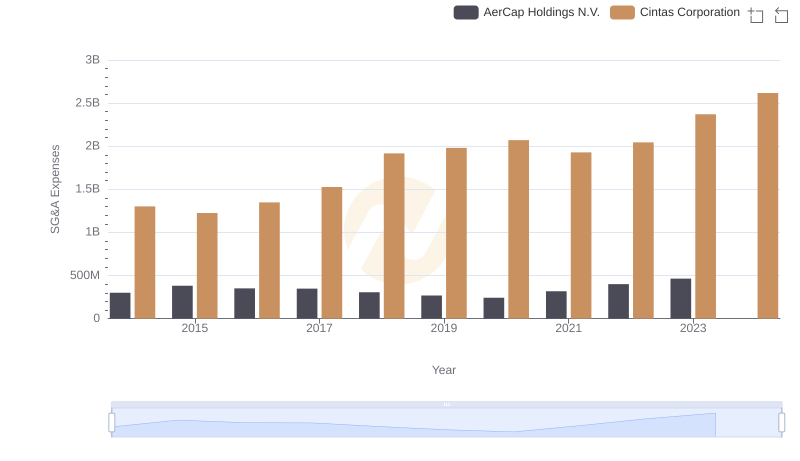800x461 pixels.
Task: Click the top grip of the zoom slider
Action: coord(446,404)
